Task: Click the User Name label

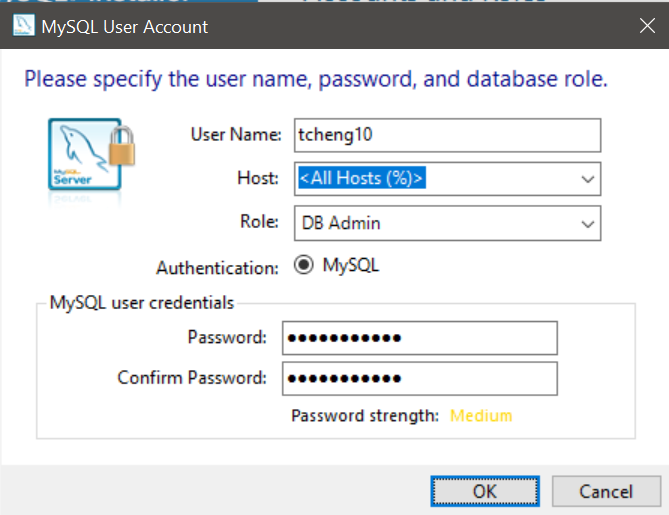Action: pyautogui.click(x=236, y=134)
